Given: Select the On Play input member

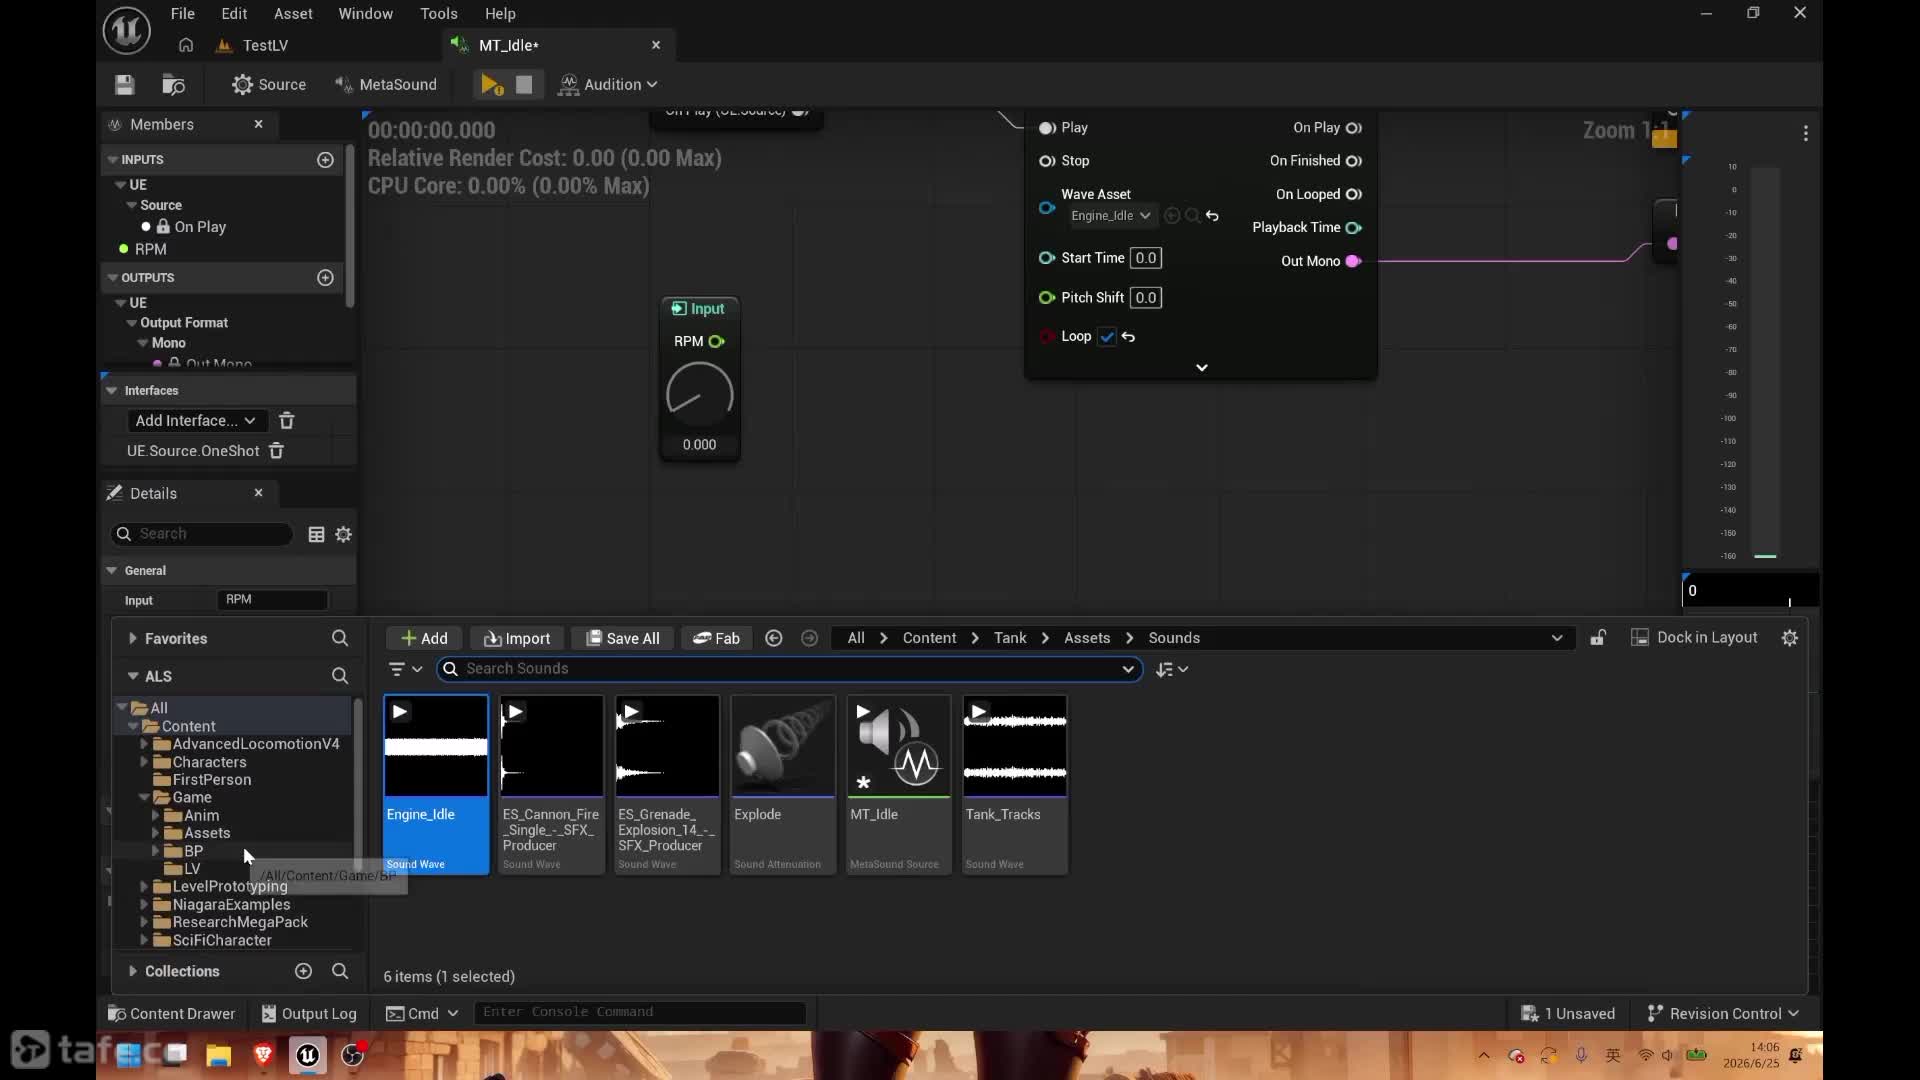Looking at the screenshot, I should (x=200, y=227).
